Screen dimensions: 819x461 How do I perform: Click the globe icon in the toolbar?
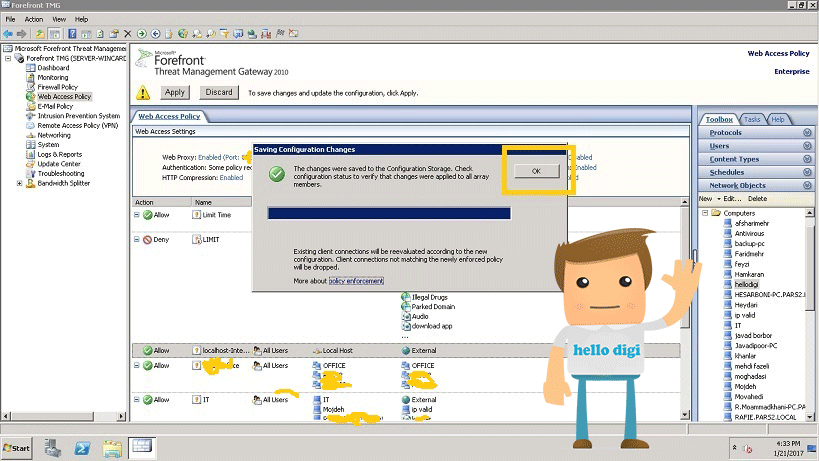click(182, 34)
